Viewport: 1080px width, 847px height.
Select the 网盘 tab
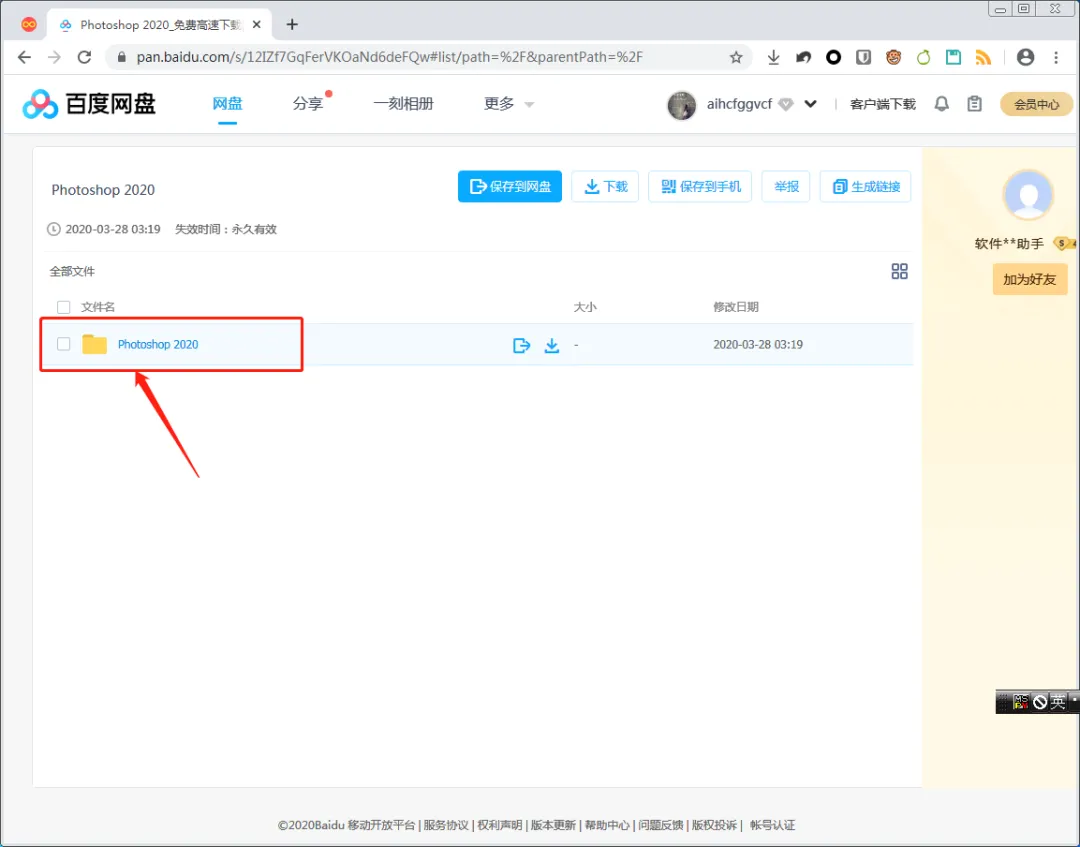[227, 104]
